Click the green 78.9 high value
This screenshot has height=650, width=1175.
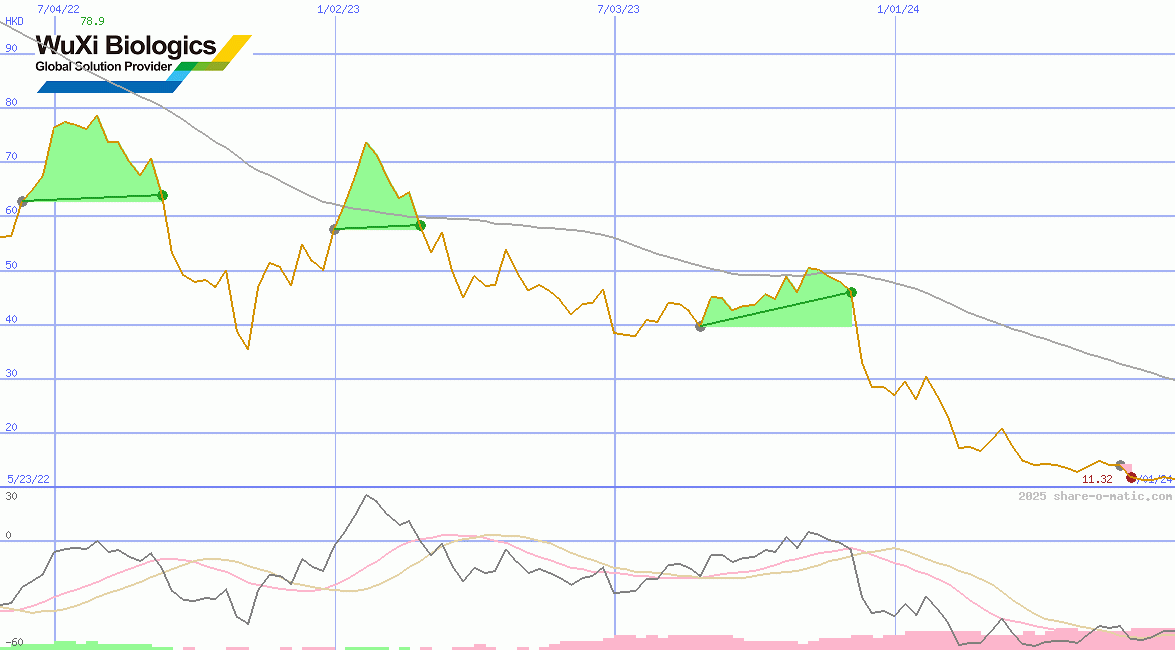pos(93,21)
